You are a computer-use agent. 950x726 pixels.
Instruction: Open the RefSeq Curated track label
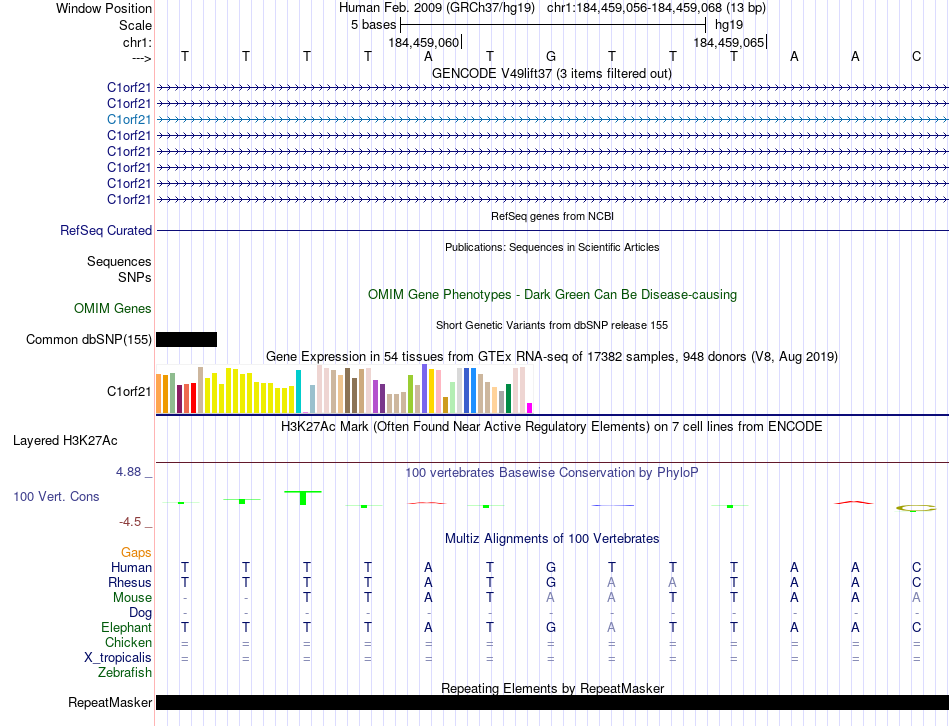click(105, 230)
